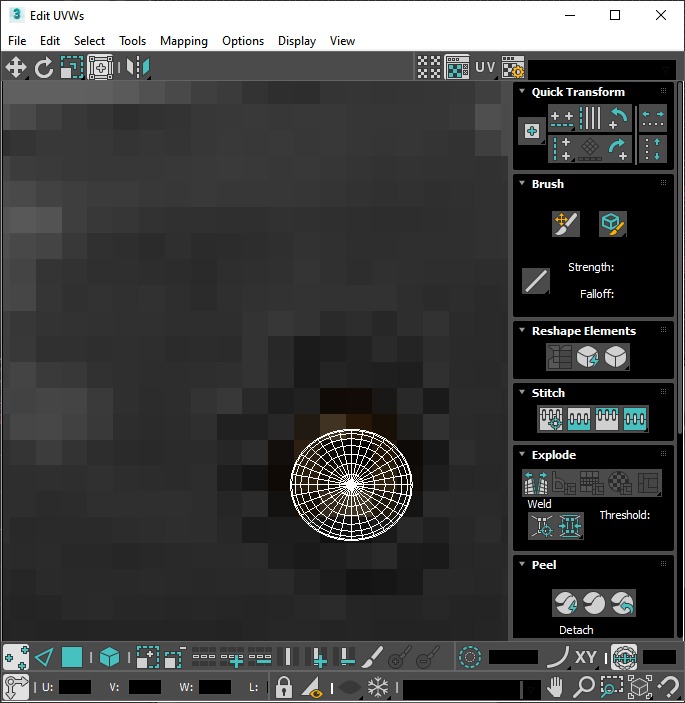Viewport: 685px width, 703px height.
Task: Click Absolute/Relative transform type-in toggle
Action: (x=16, y=686)
